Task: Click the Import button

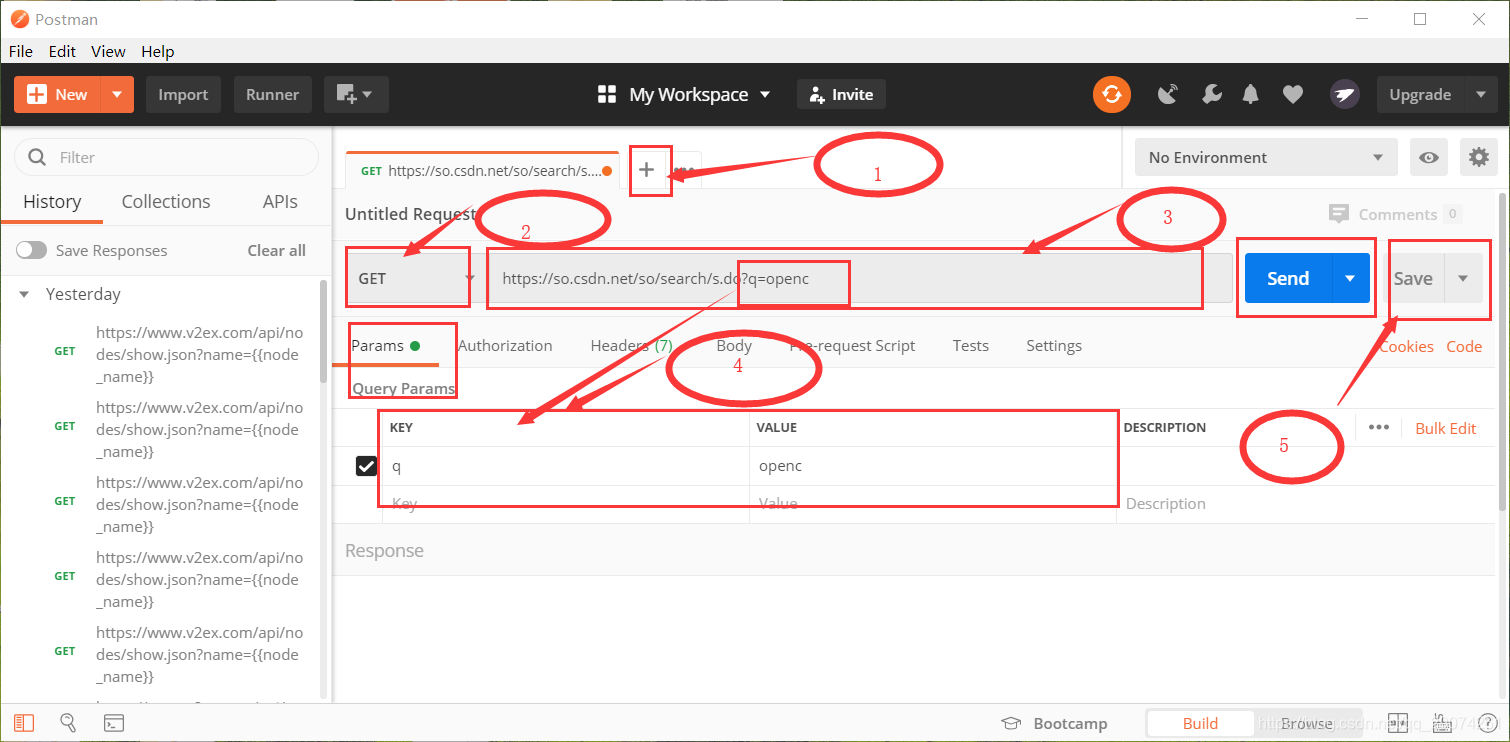Action: click(x=183, y=95)
